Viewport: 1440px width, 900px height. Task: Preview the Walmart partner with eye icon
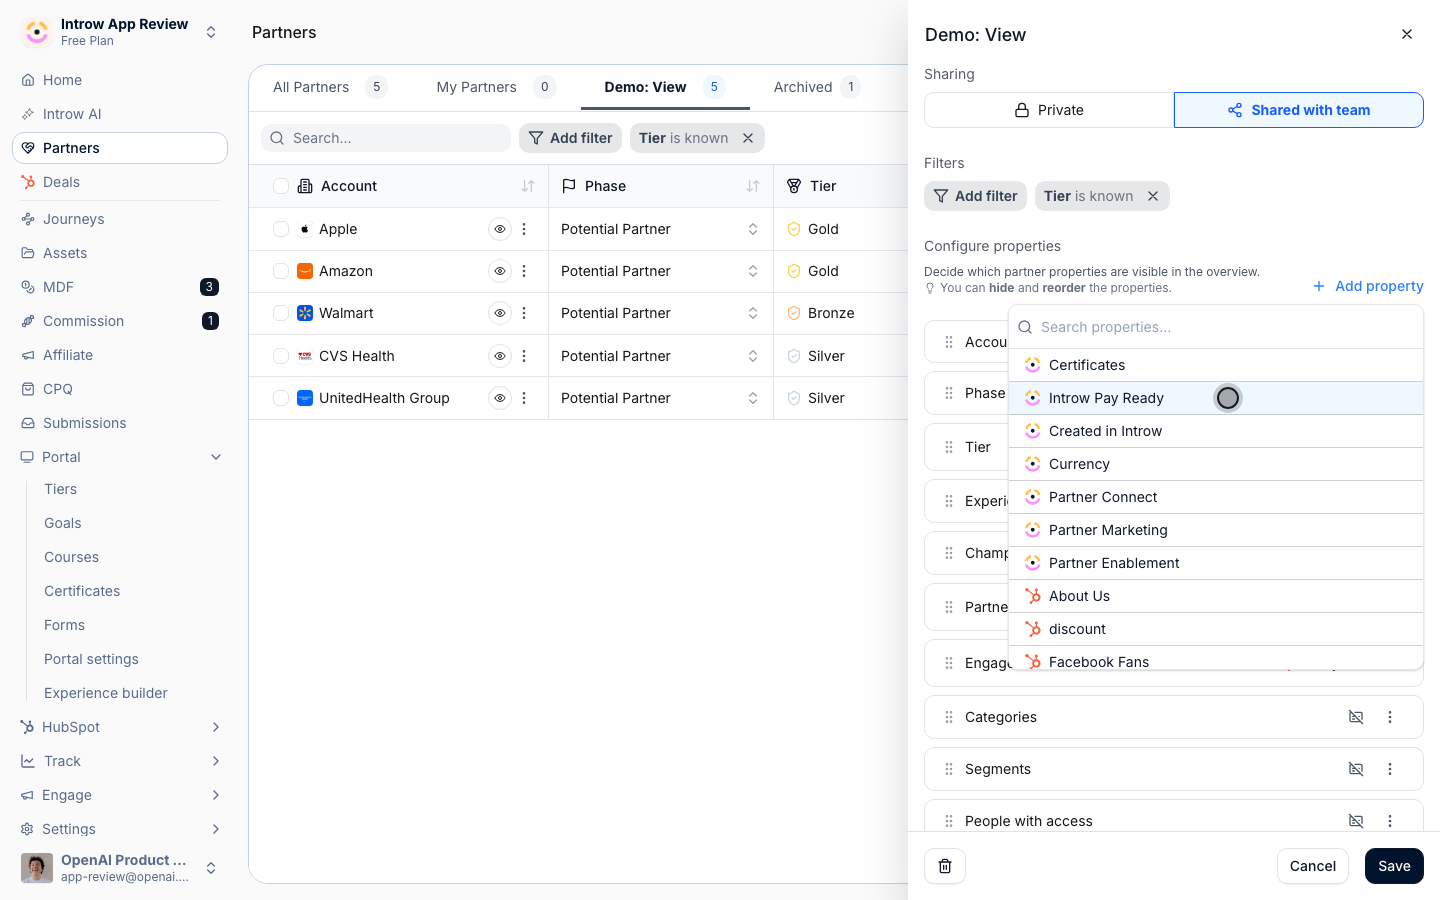[500, 313]
